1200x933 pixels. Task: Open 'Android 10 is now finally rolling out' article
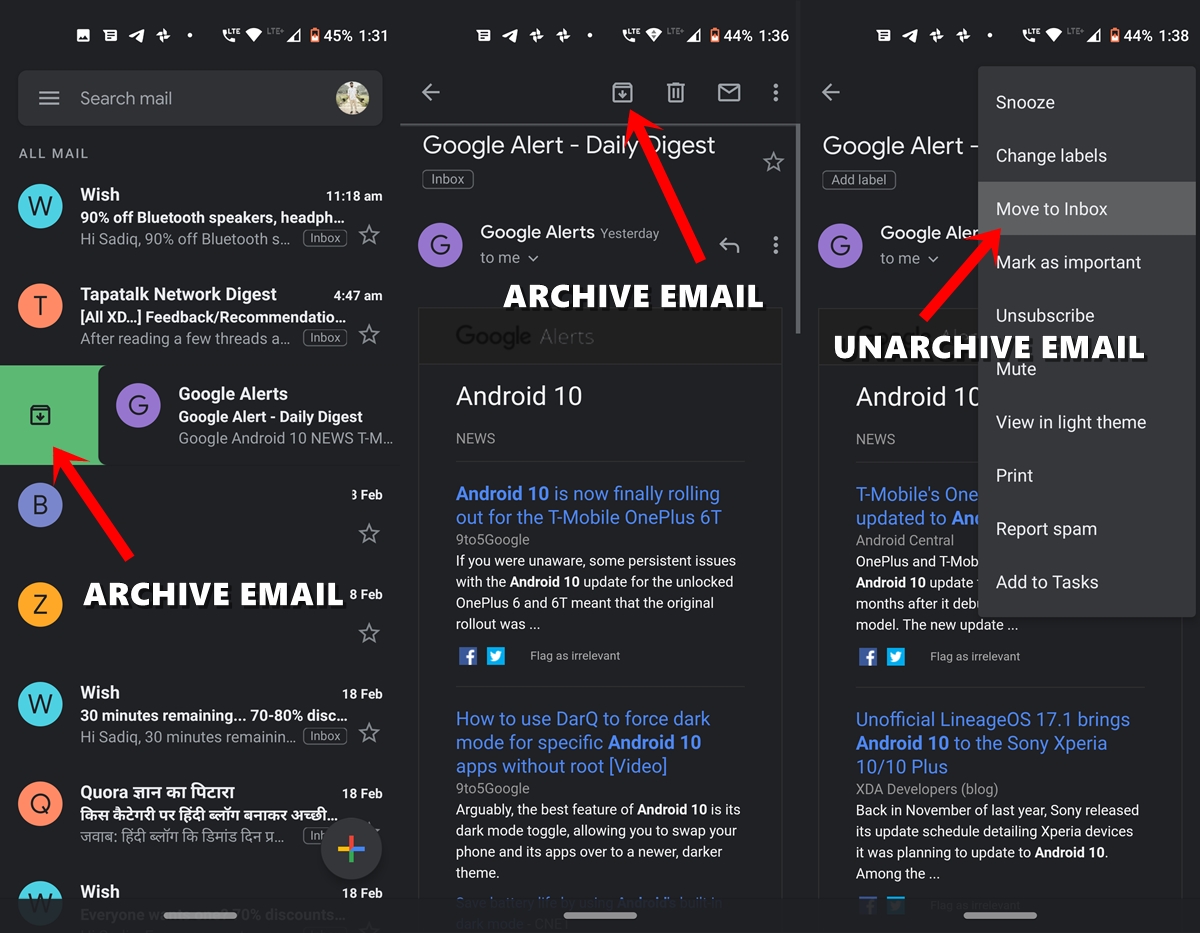589,505
